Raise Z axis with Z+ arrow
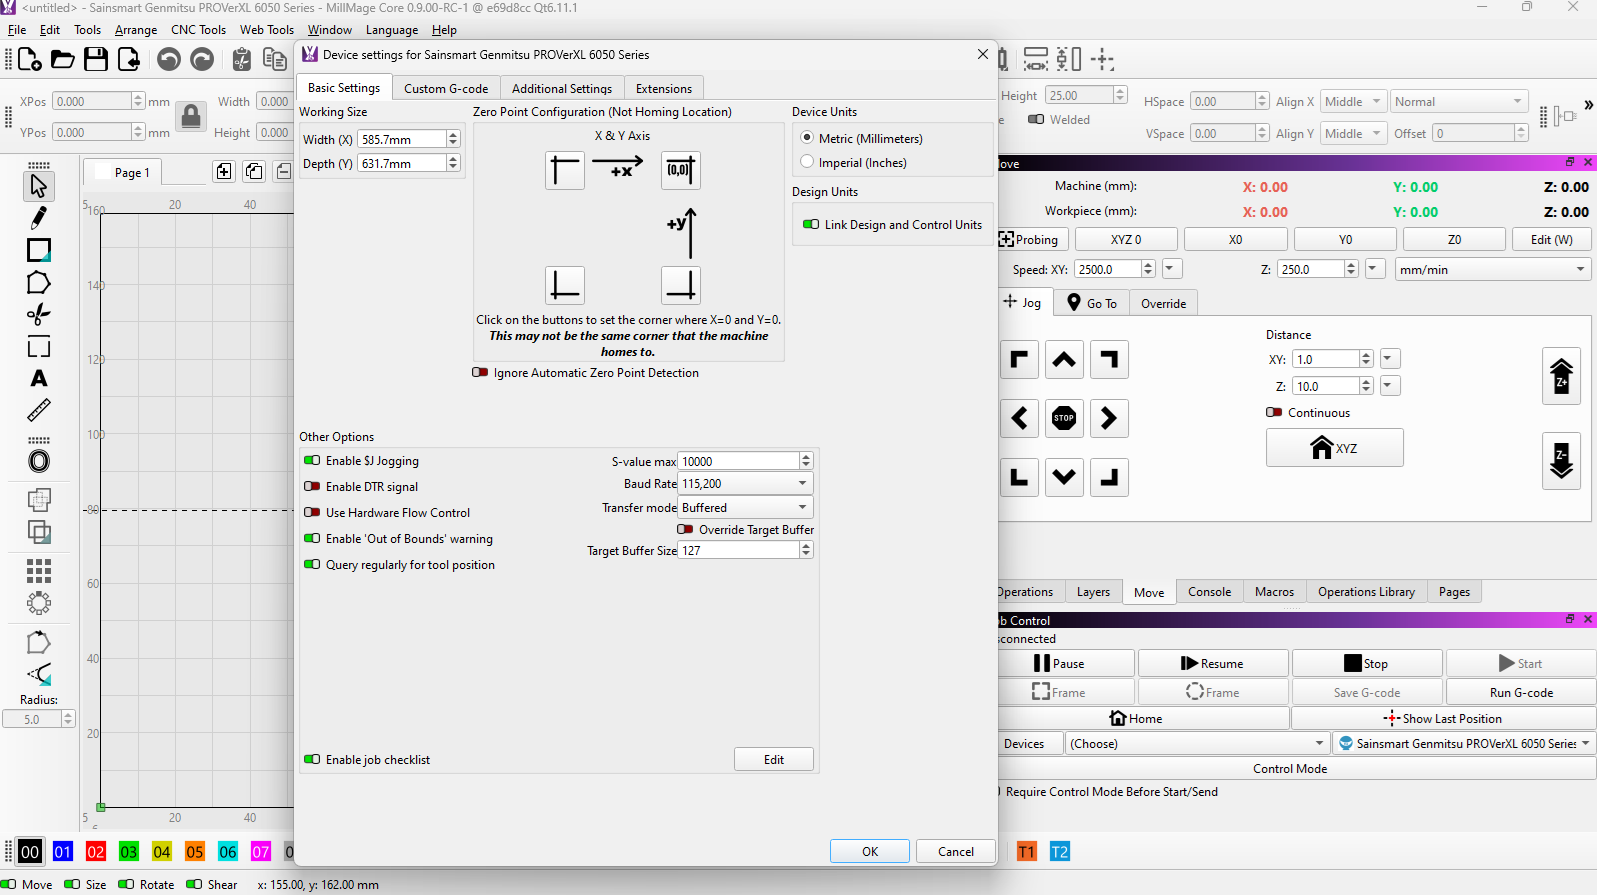Viewport: 1597px width, 895px height. (1562, 376)
